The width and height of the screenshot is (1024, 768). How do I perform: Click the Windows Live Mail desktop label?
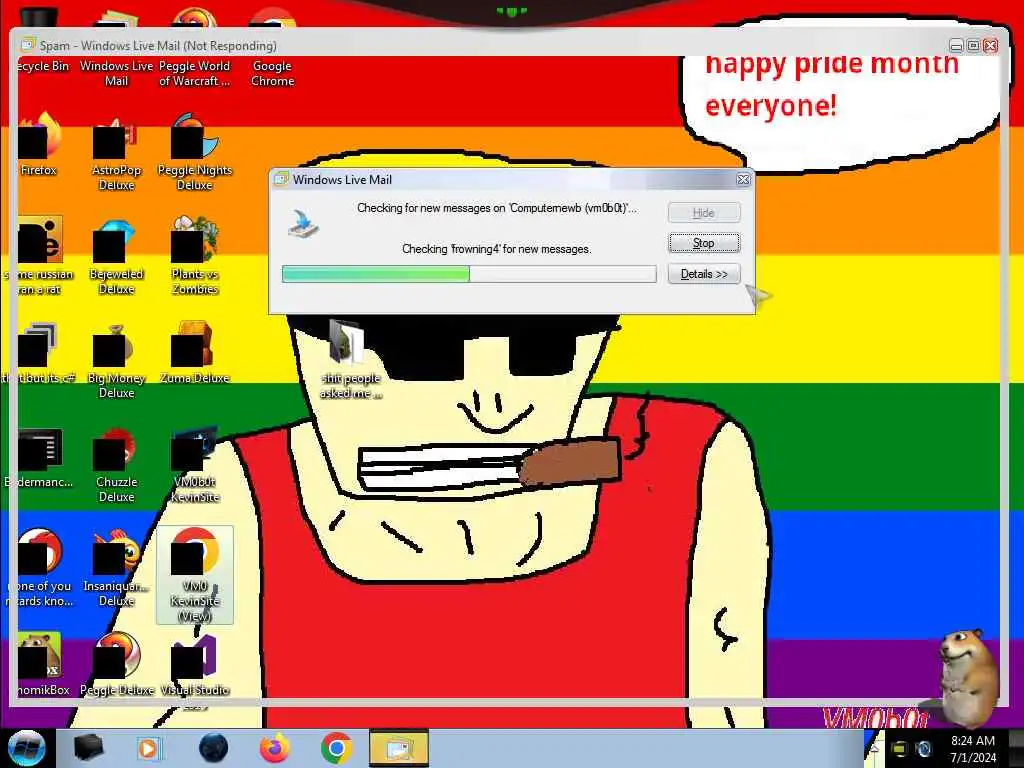(116, 73)
